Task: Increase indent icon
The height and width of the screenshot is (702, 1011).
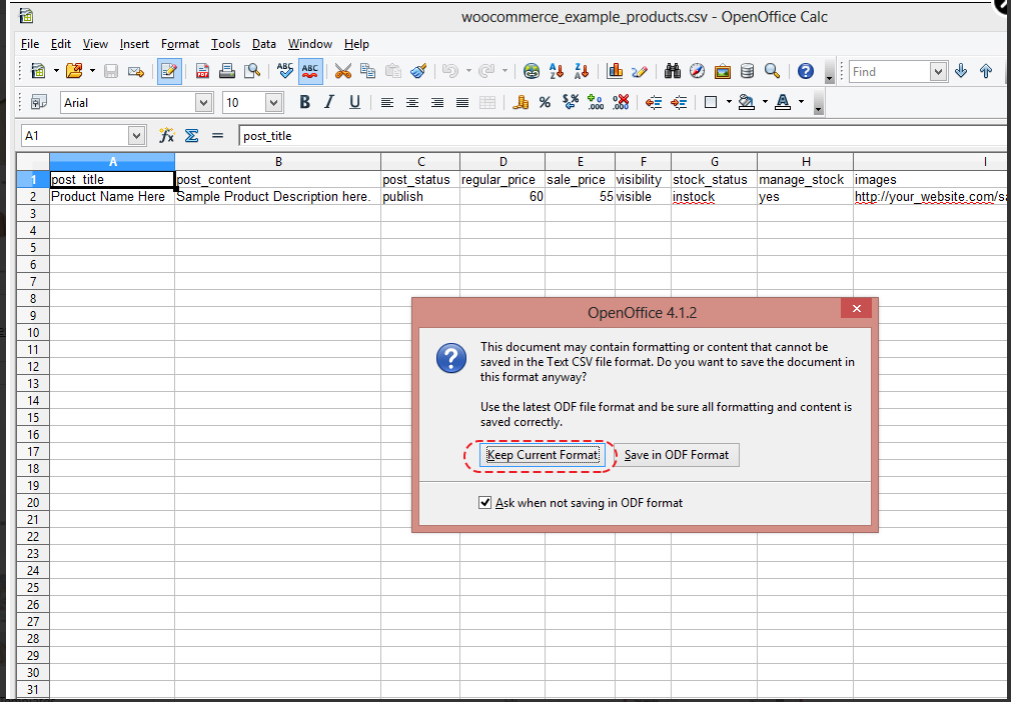Action: coord(678,102)
